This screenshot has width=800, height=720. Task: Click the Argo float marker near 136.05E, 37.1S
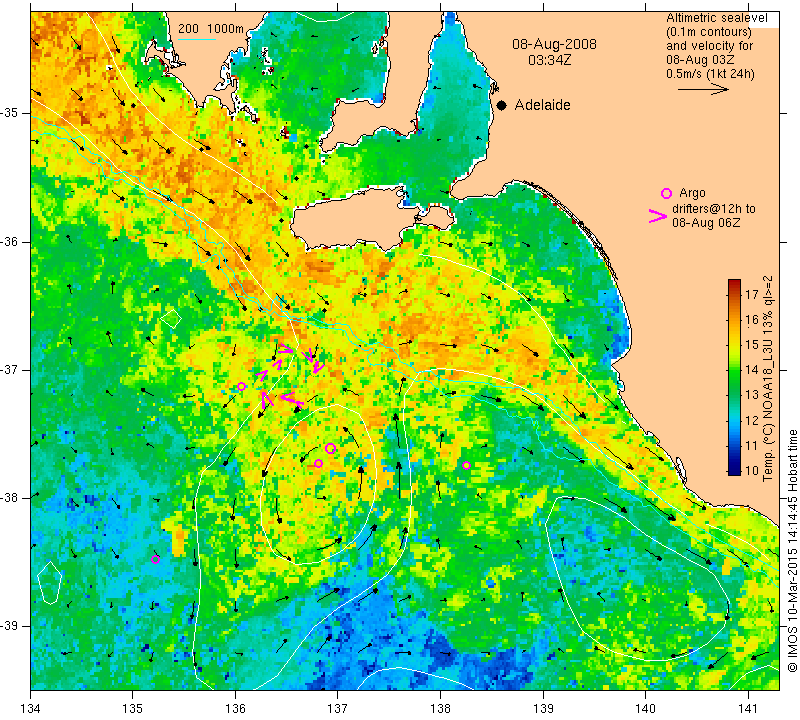tap(241, 386)
